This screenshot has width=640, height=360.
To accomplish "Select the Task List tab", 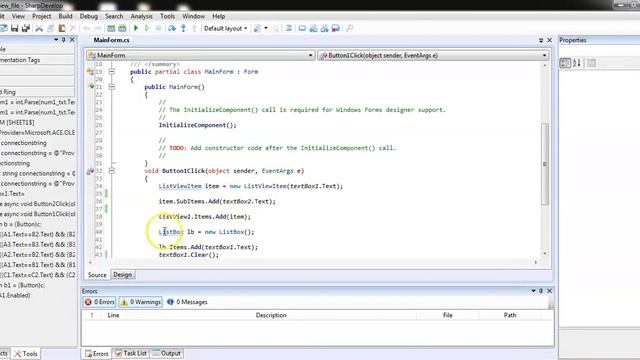I will (131, 353).
